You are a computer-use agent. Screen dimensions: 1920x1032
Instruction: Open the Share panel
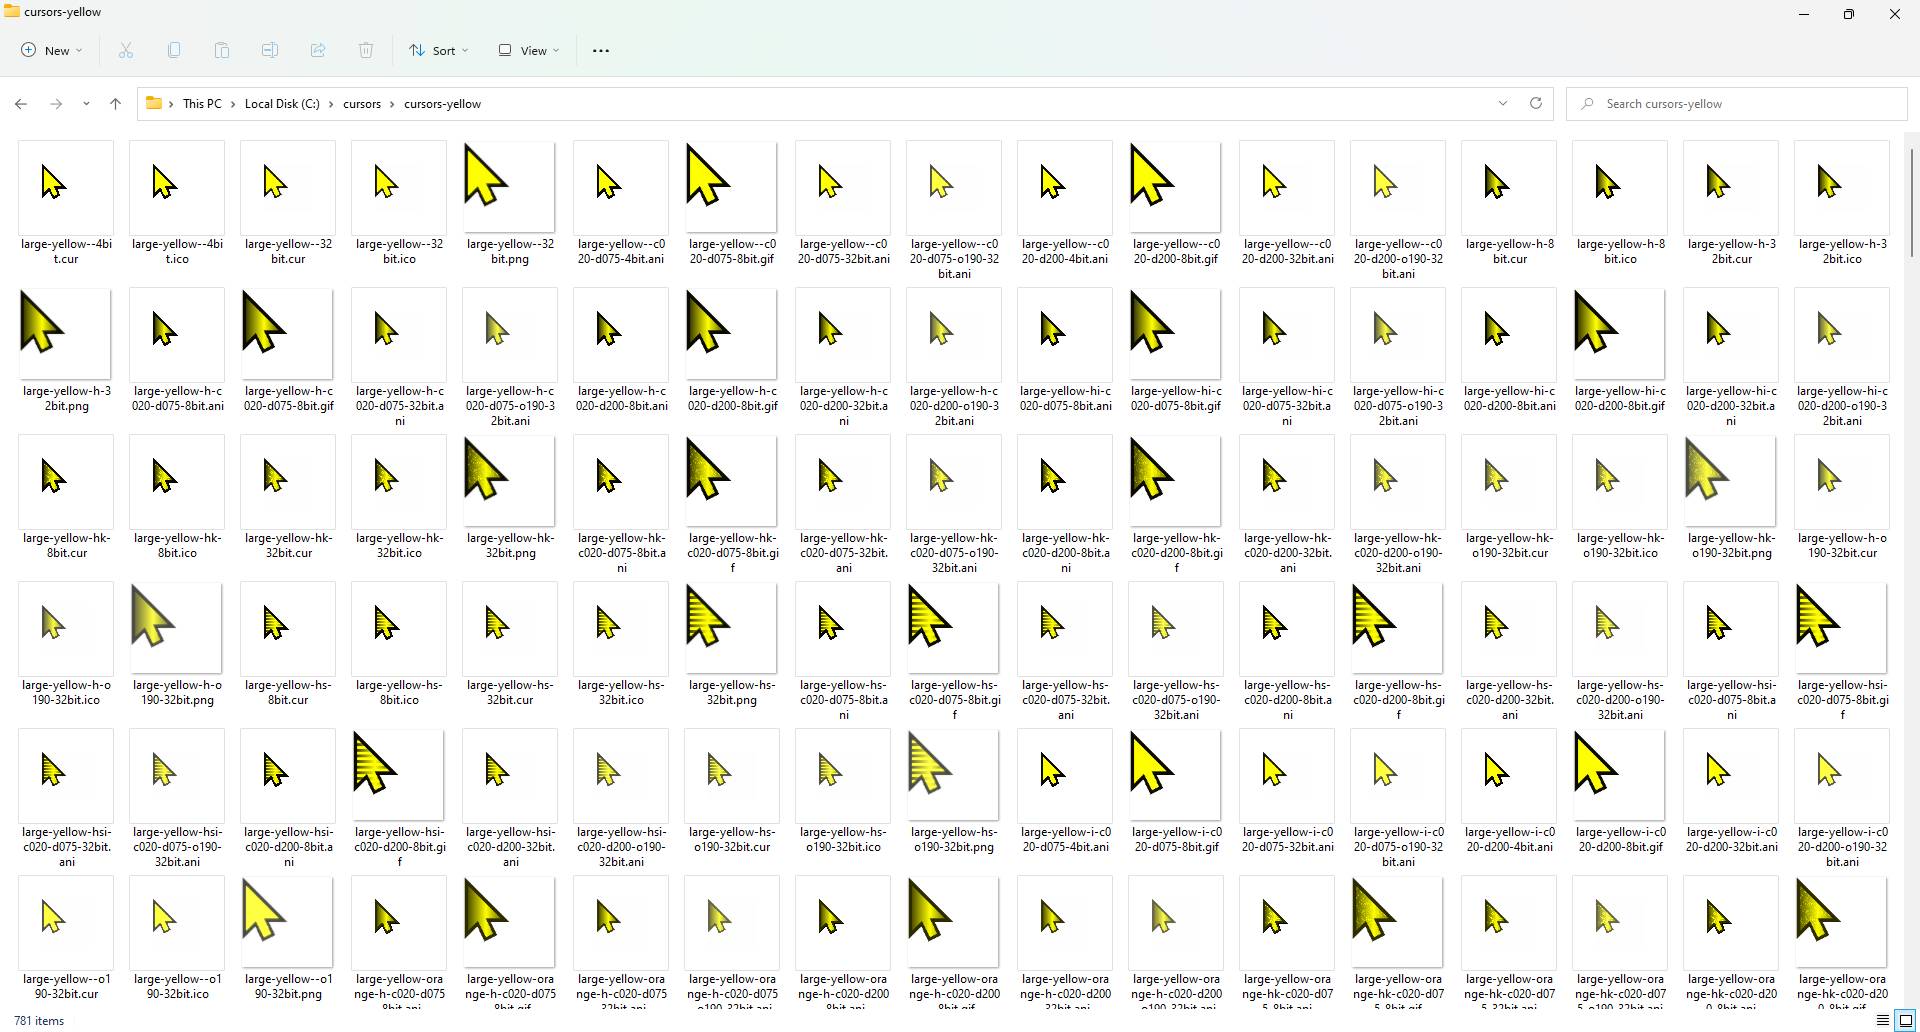click(x=317, y=50)
